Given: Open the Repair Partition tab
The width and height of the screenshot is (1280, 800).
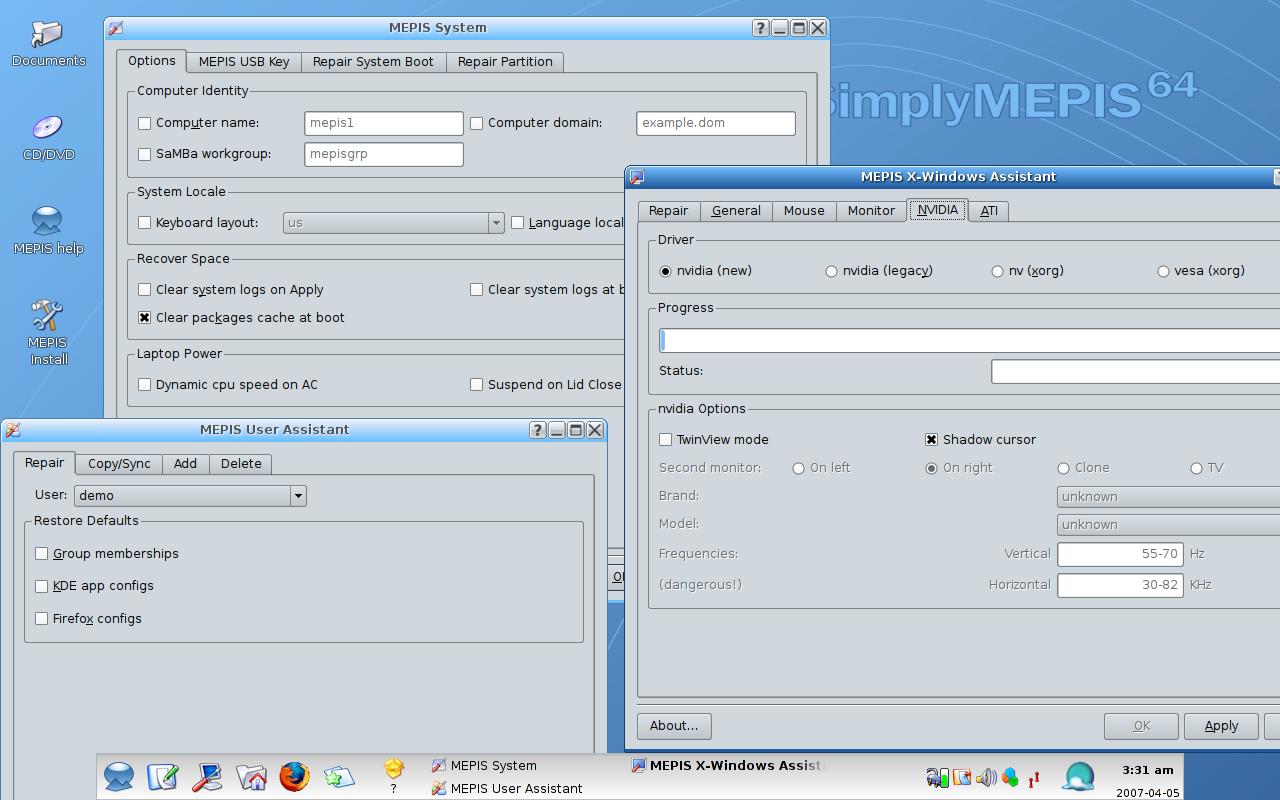Looking at the screenshot, I should pyautogui.click(x=505, y=62).
